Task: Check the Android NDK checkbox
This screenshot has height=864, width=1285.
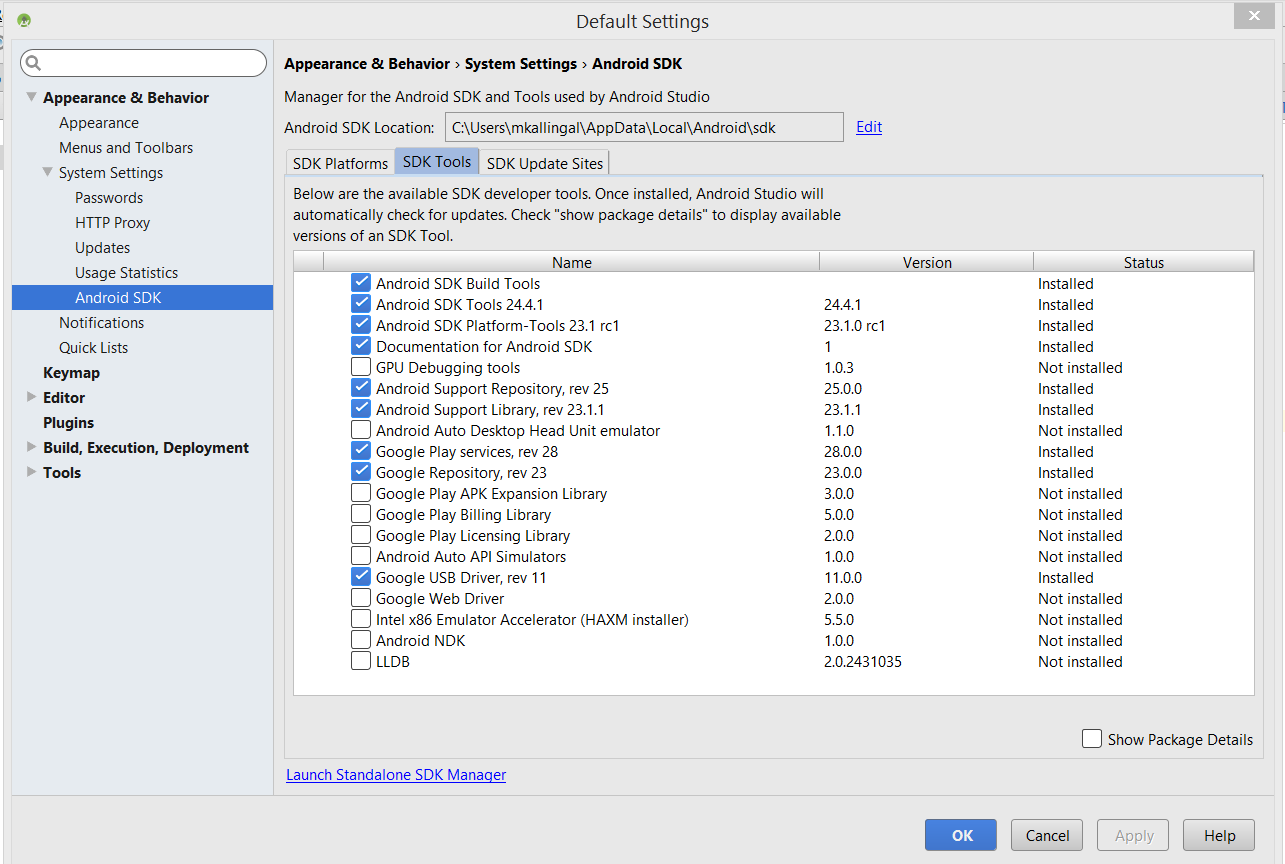Action: 361,640
